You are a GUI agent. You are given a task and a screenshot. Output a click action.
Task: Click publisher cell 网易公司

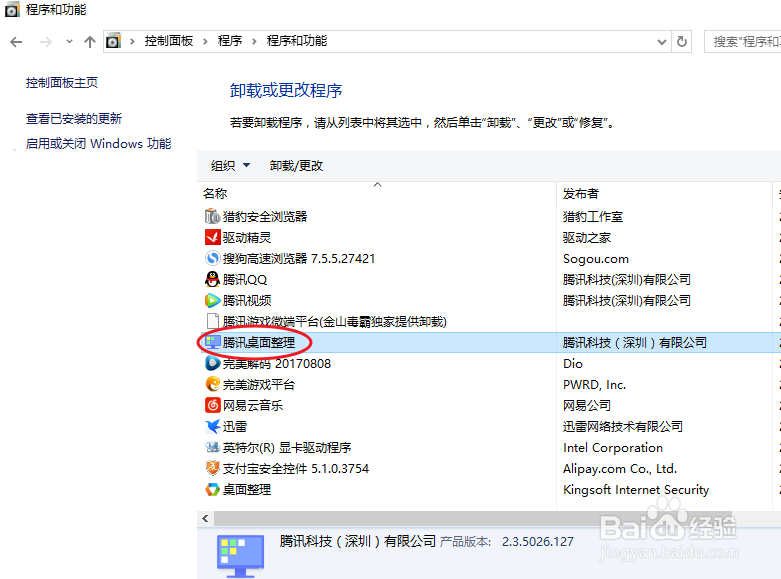point(587,405)
